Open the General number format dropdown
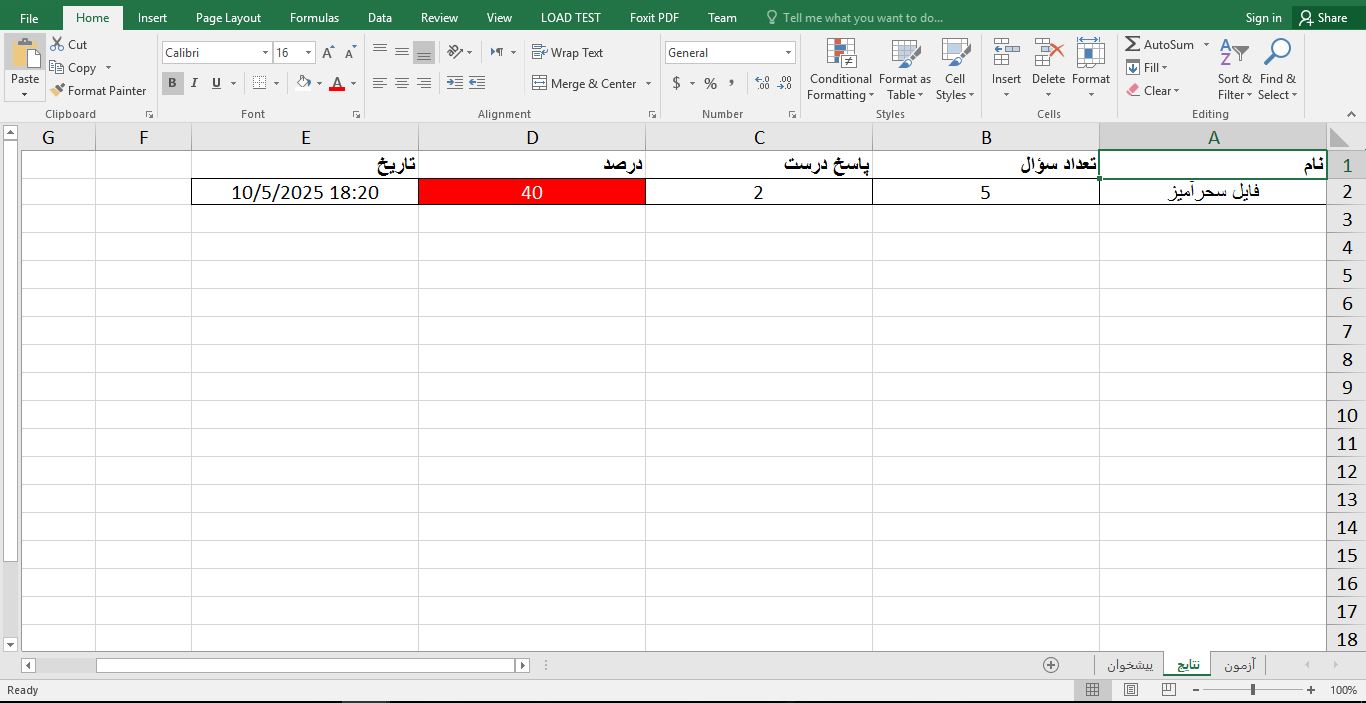This screenshot has width=1366, height=703. (x=788, y=53)
